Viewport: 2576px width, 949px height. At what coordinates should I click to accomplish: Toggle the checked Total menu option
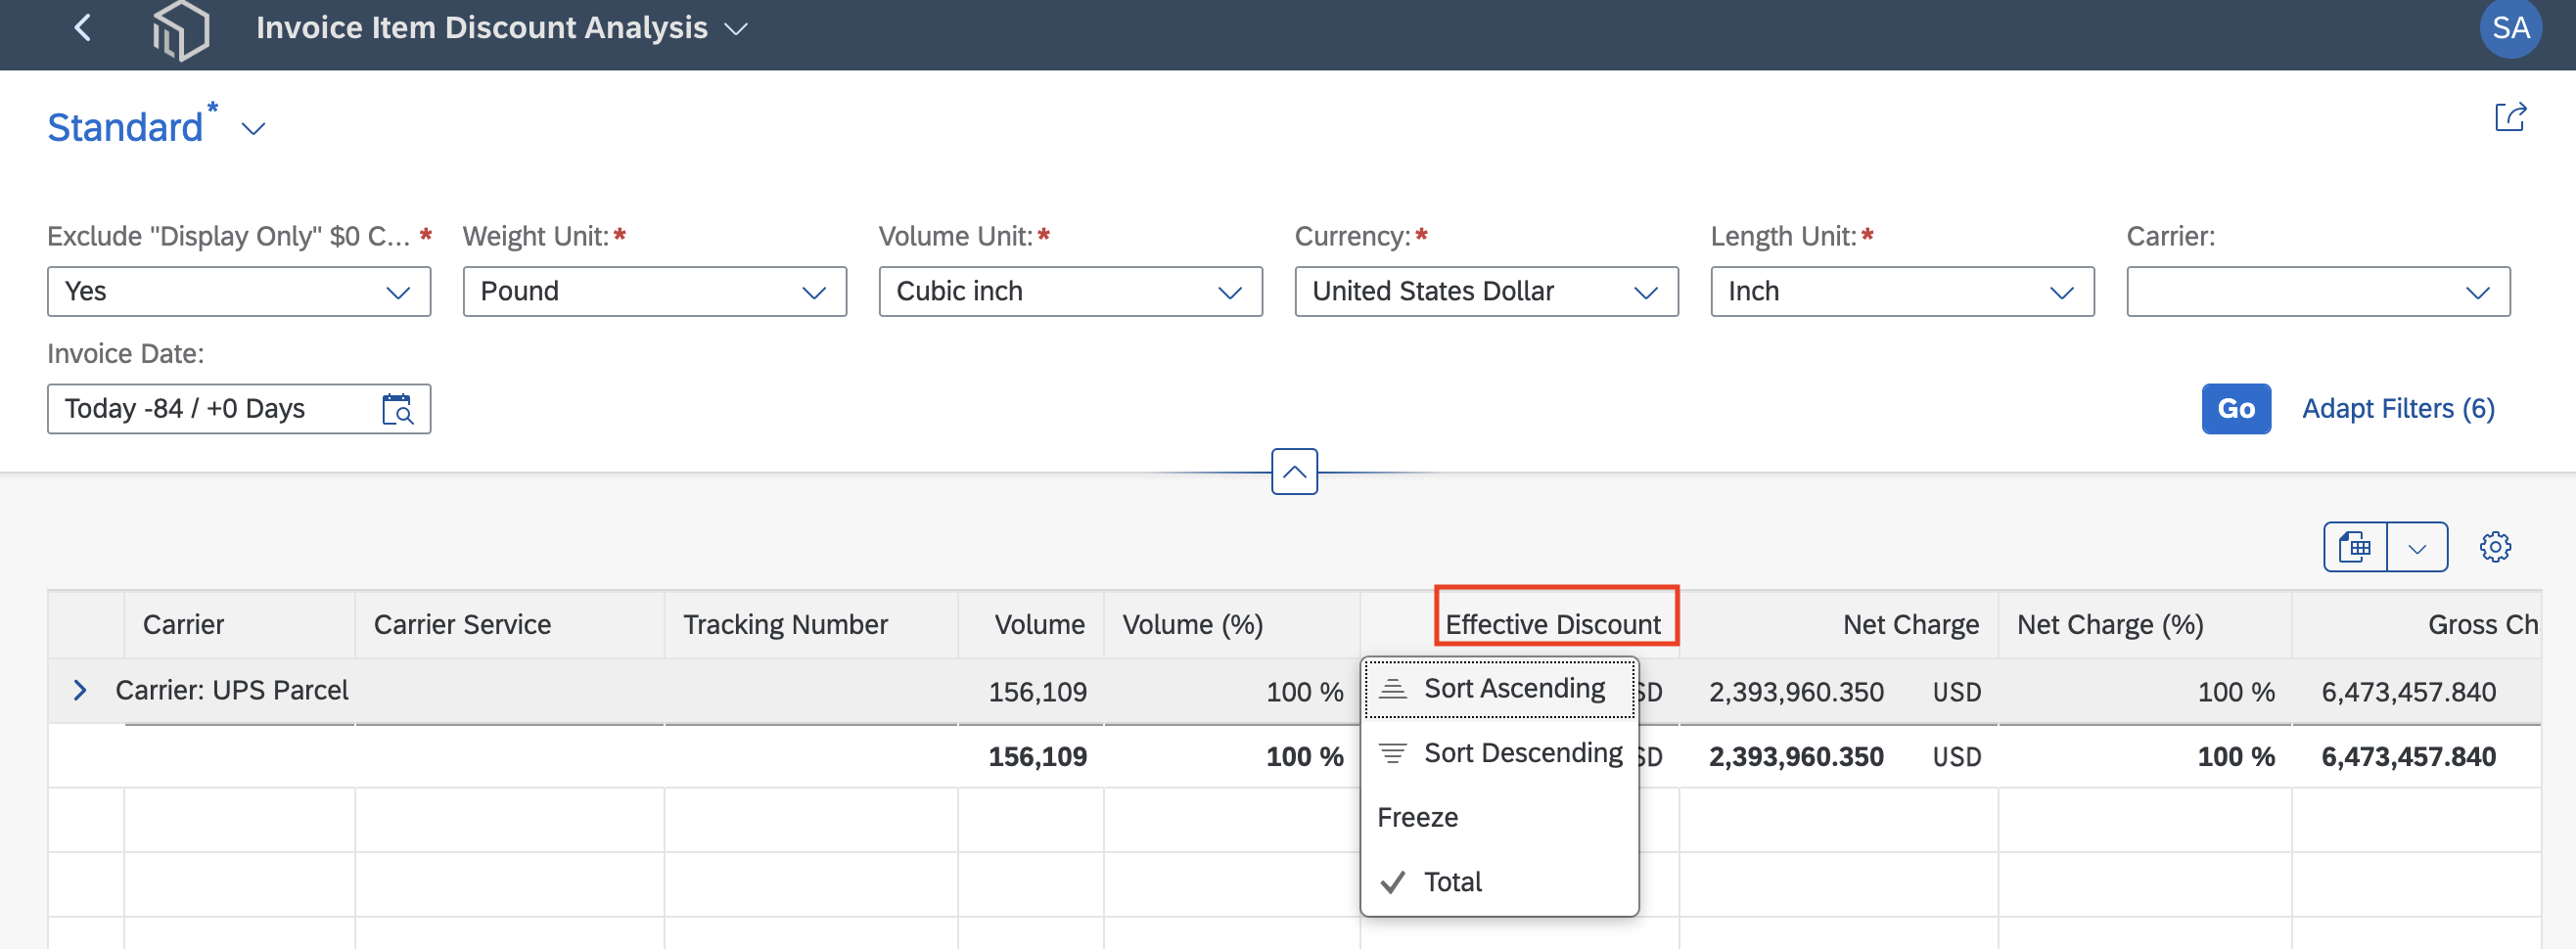1499,882
